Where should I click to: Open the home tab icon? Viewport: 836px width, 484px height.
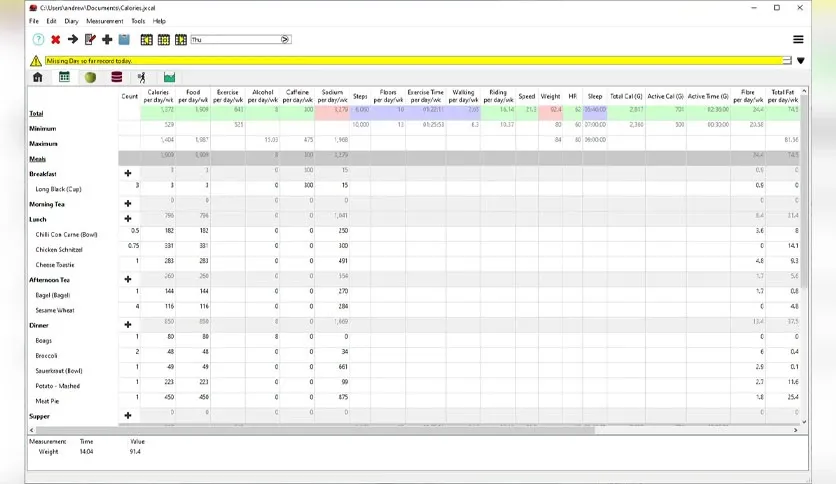[38, 77]
